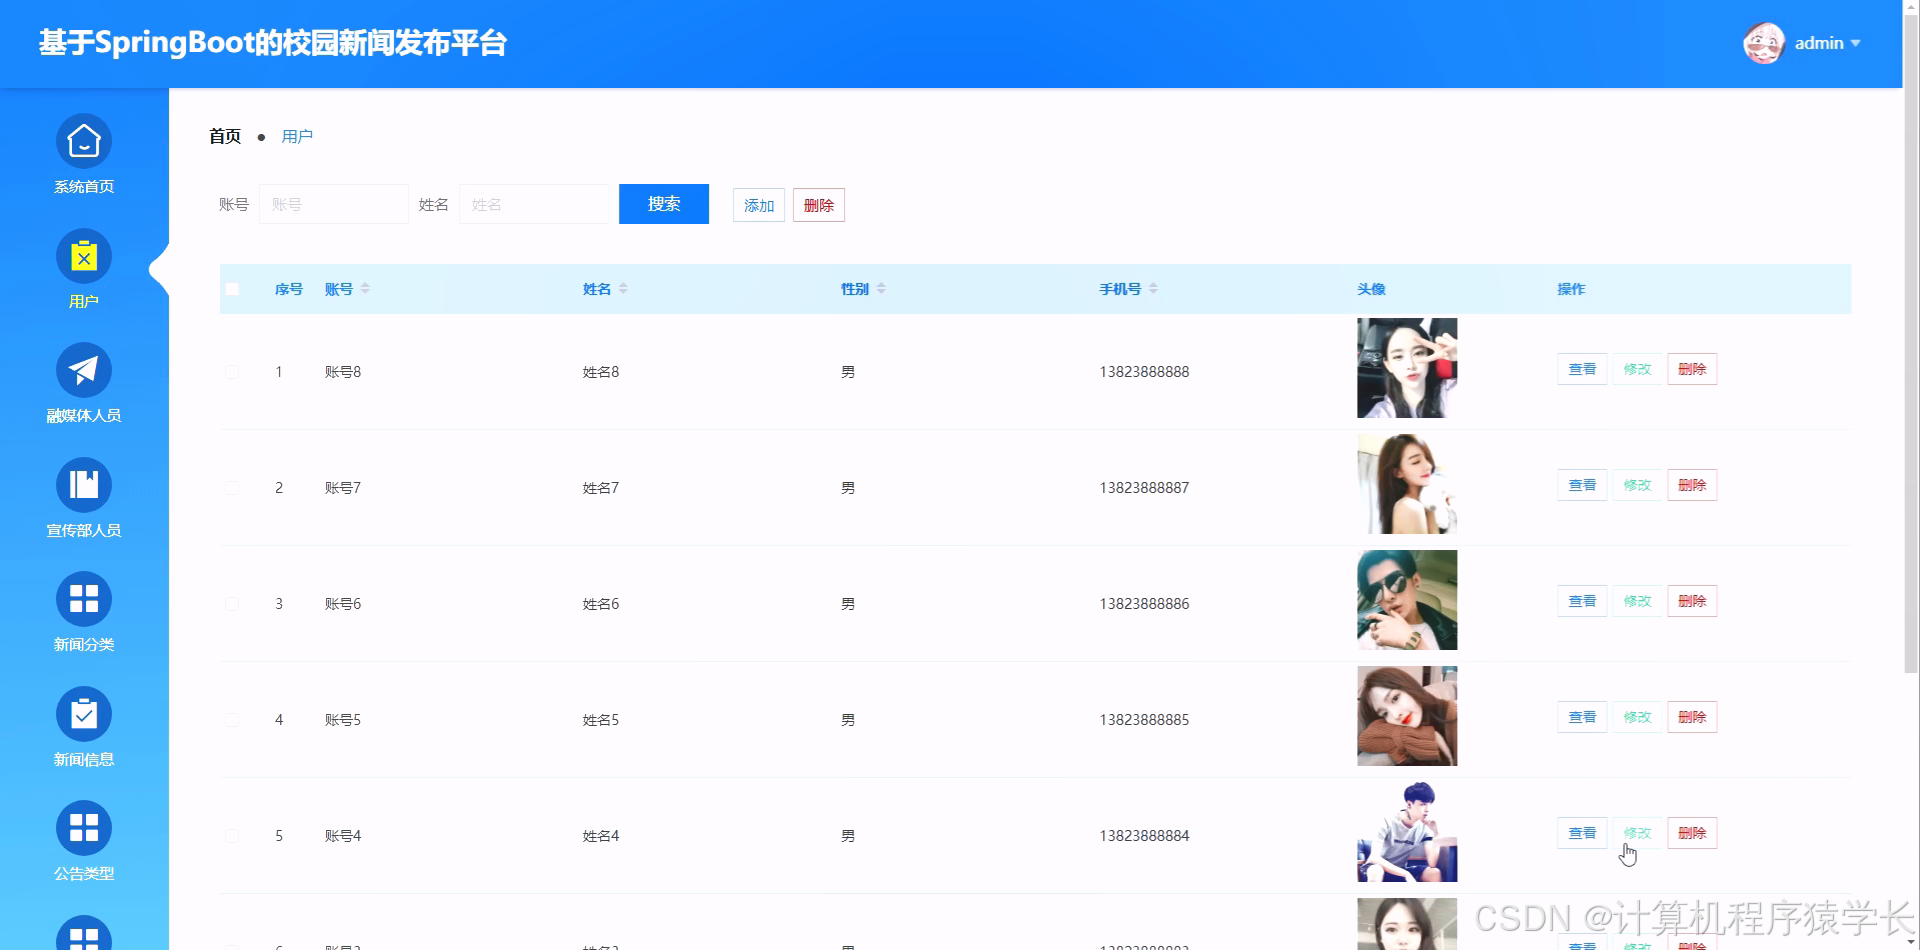
Task: Click inside the 账号 input field
Action: (333, 204)
